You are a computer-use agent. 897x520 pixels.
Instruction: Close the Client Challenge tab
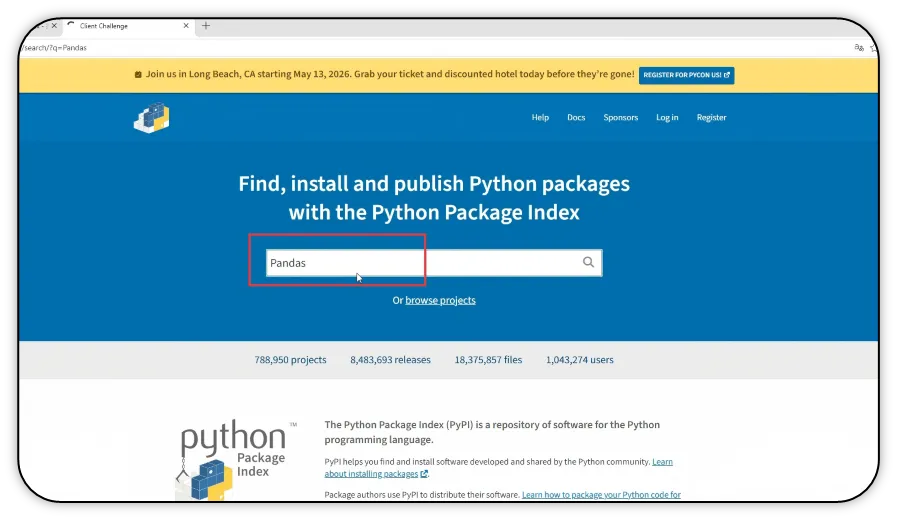click(186, 26)
